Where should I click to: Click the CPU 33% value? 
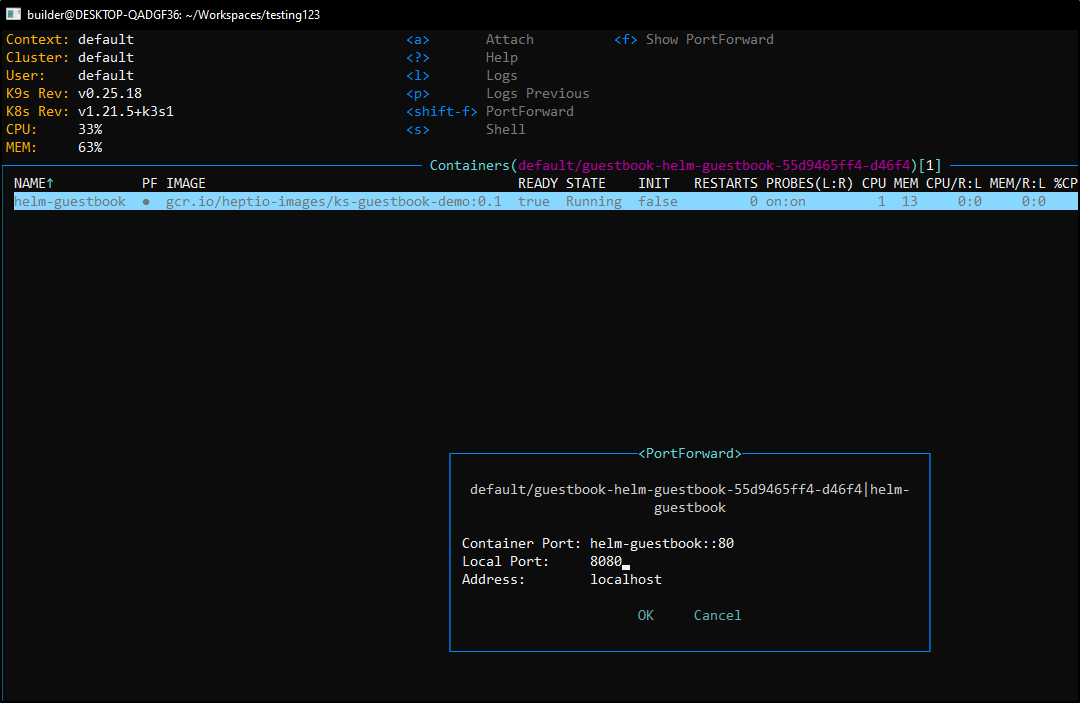(x=90, y=129)
